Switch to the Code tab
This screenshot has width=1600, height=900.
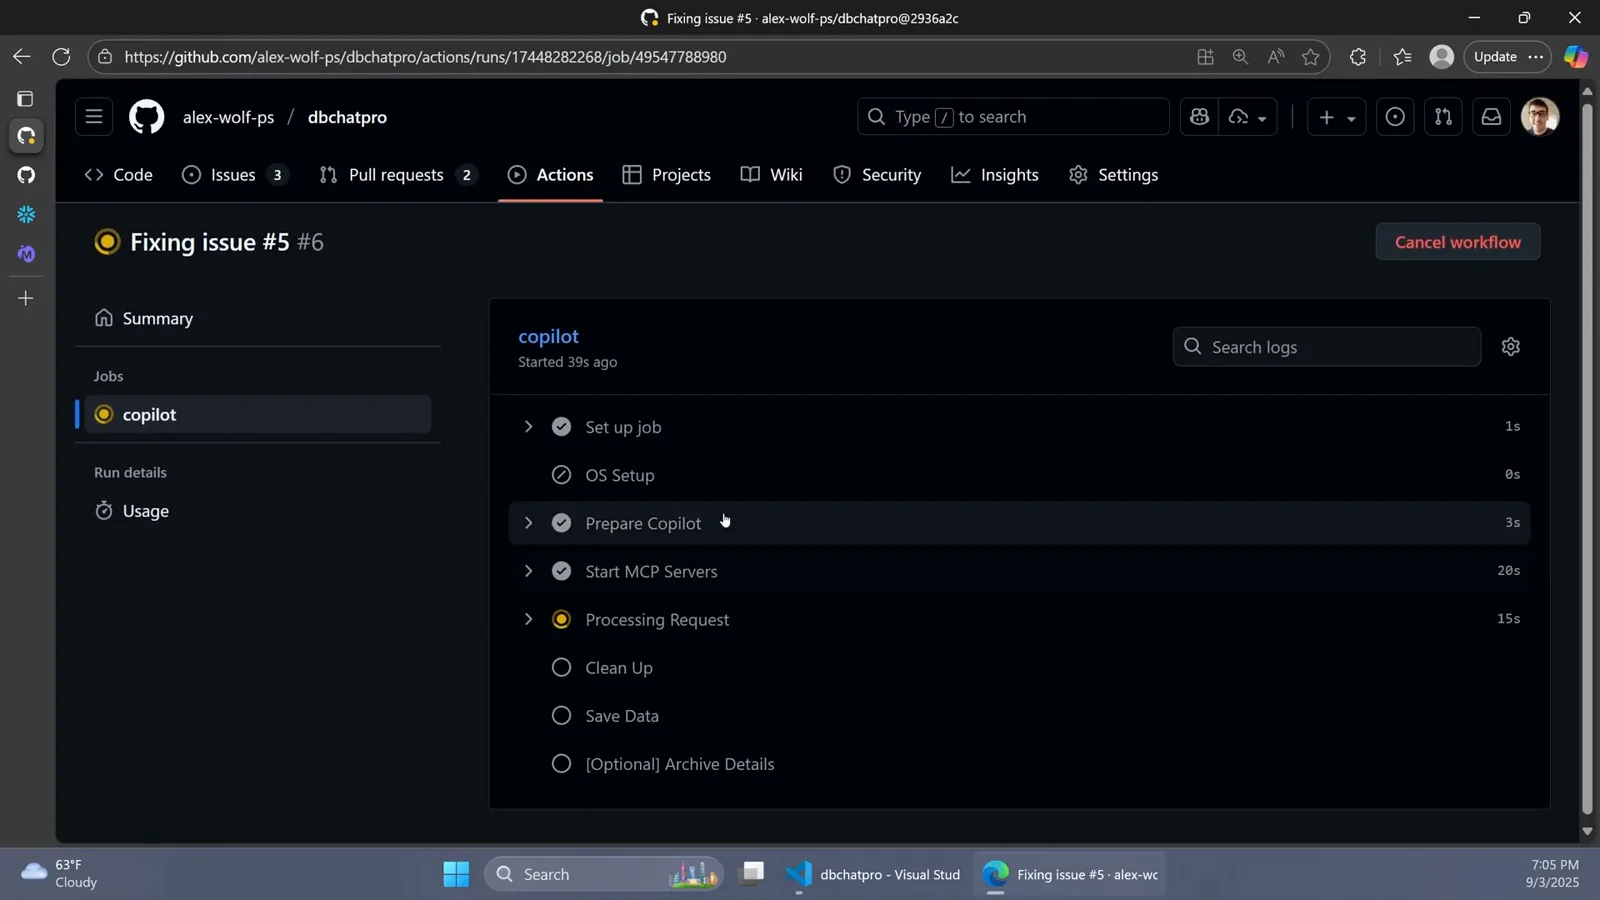tap(119, 175)
